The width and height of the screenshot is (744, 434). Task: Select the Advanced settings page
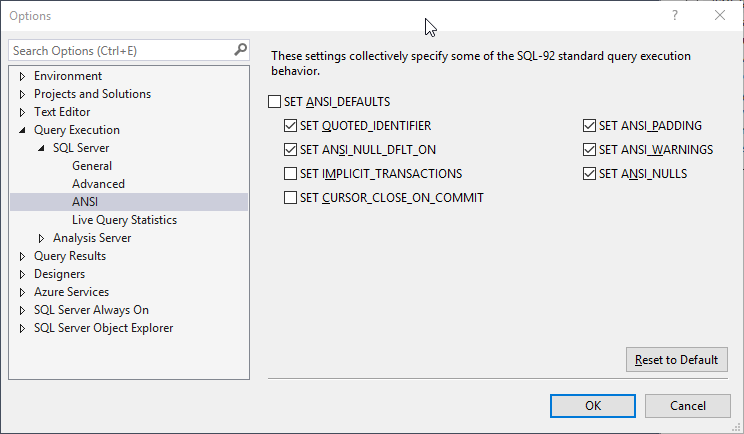(98, 184)
